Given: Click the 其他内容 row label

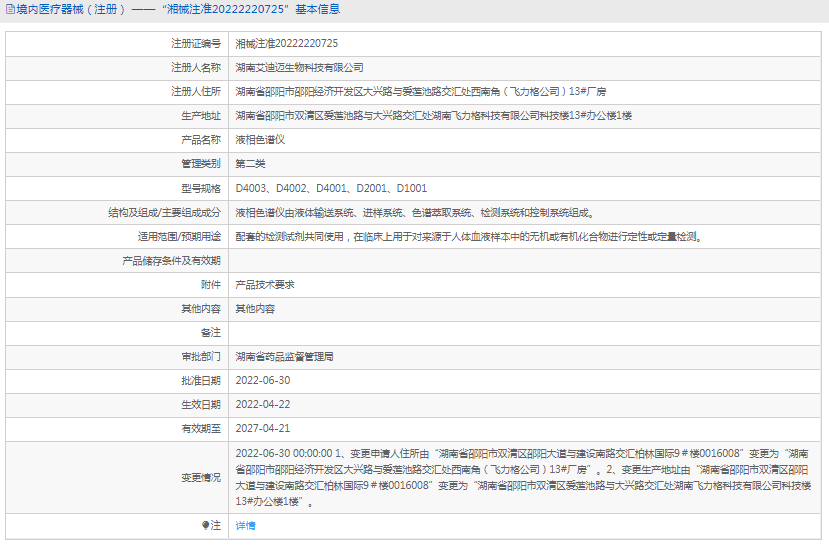Looking at the screenshot, I should tap(201, 309).
